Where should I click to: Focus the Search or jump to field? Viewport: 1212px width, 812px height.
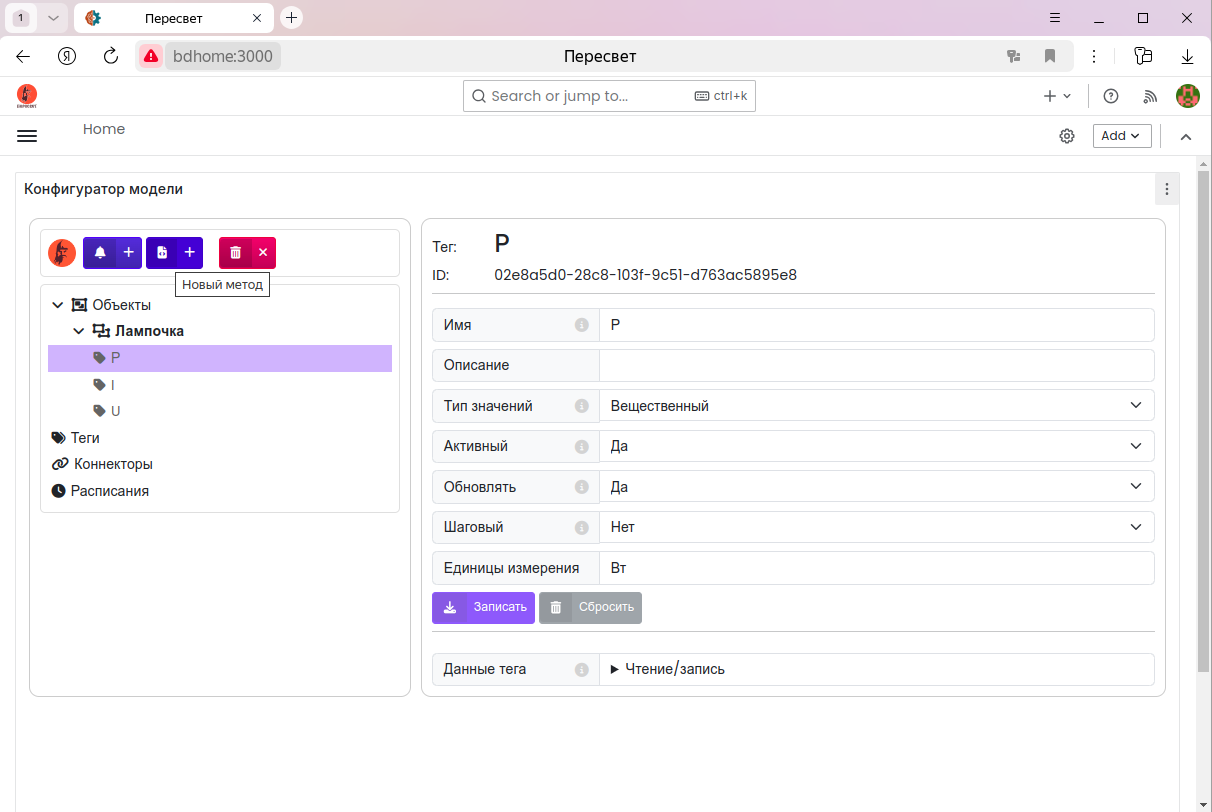609,96
